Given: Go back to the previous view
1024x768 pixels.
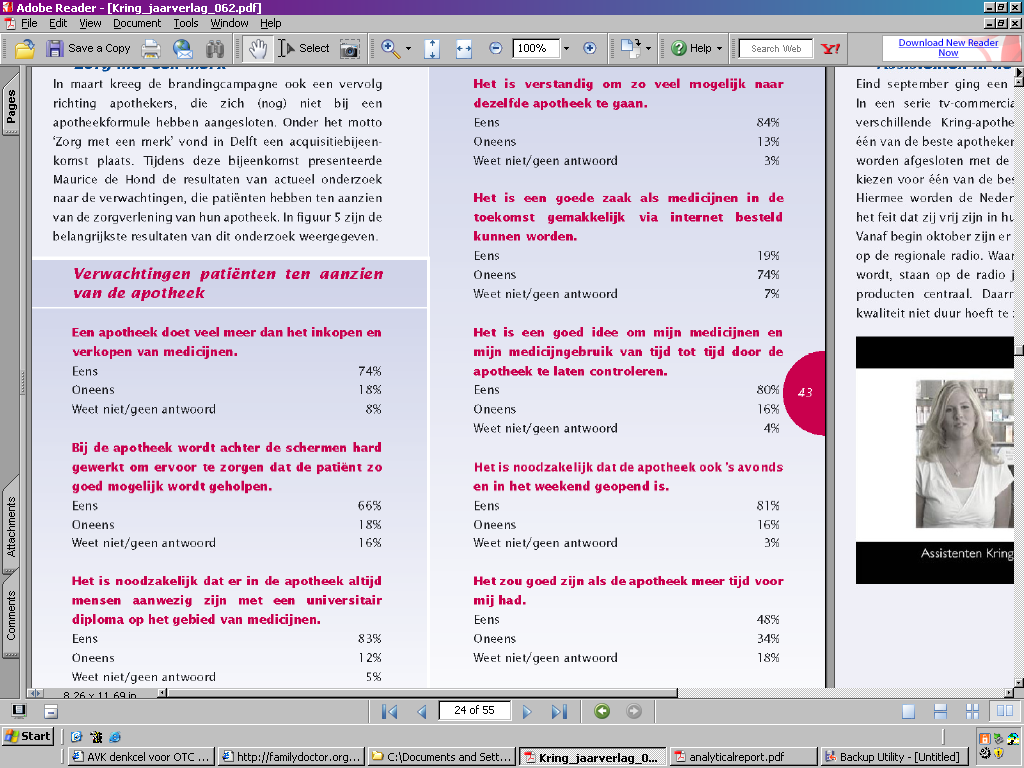Looking at the screenshot, I should [602, 711].
